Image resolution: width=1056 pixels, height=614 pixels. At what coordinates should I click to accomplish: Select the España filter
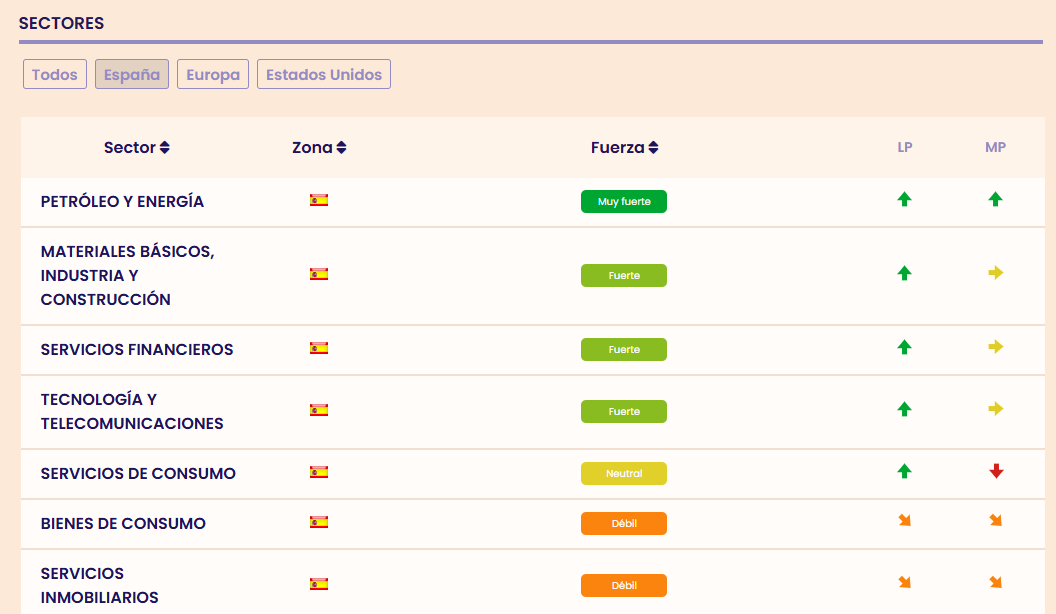(132, 75)
